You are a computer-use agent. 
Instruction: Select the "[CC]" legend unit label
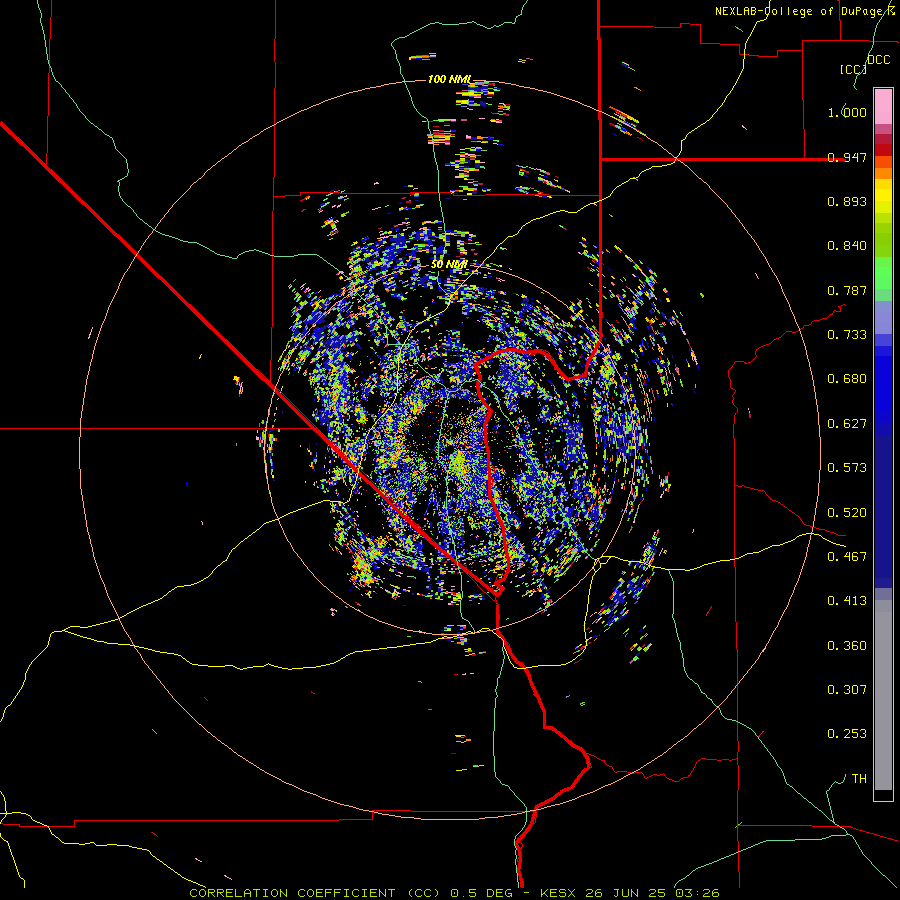point(853,69)
